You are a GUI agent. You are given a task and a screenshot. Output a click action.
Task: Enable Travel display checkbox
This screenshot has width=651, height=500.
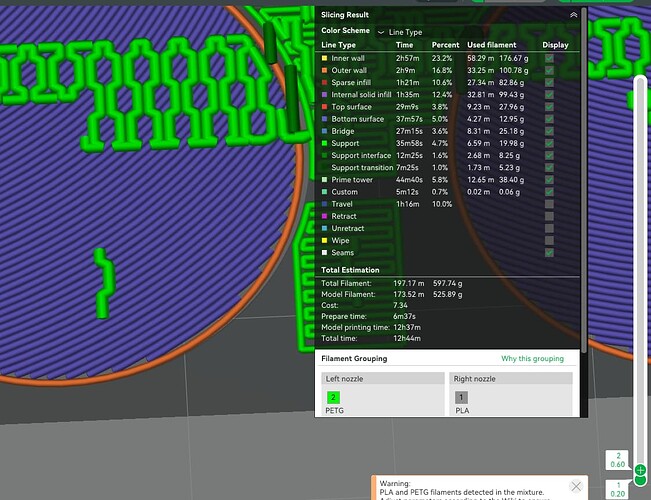549,204
